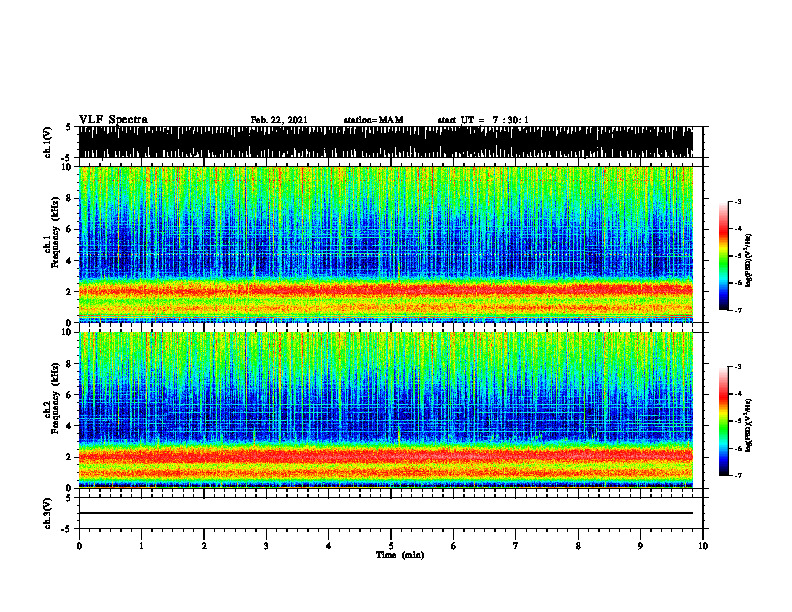The height and width of the screenshot is (612, 792).
Task: Click the 'Time (min)' axis label
Action: coord(400,555)
